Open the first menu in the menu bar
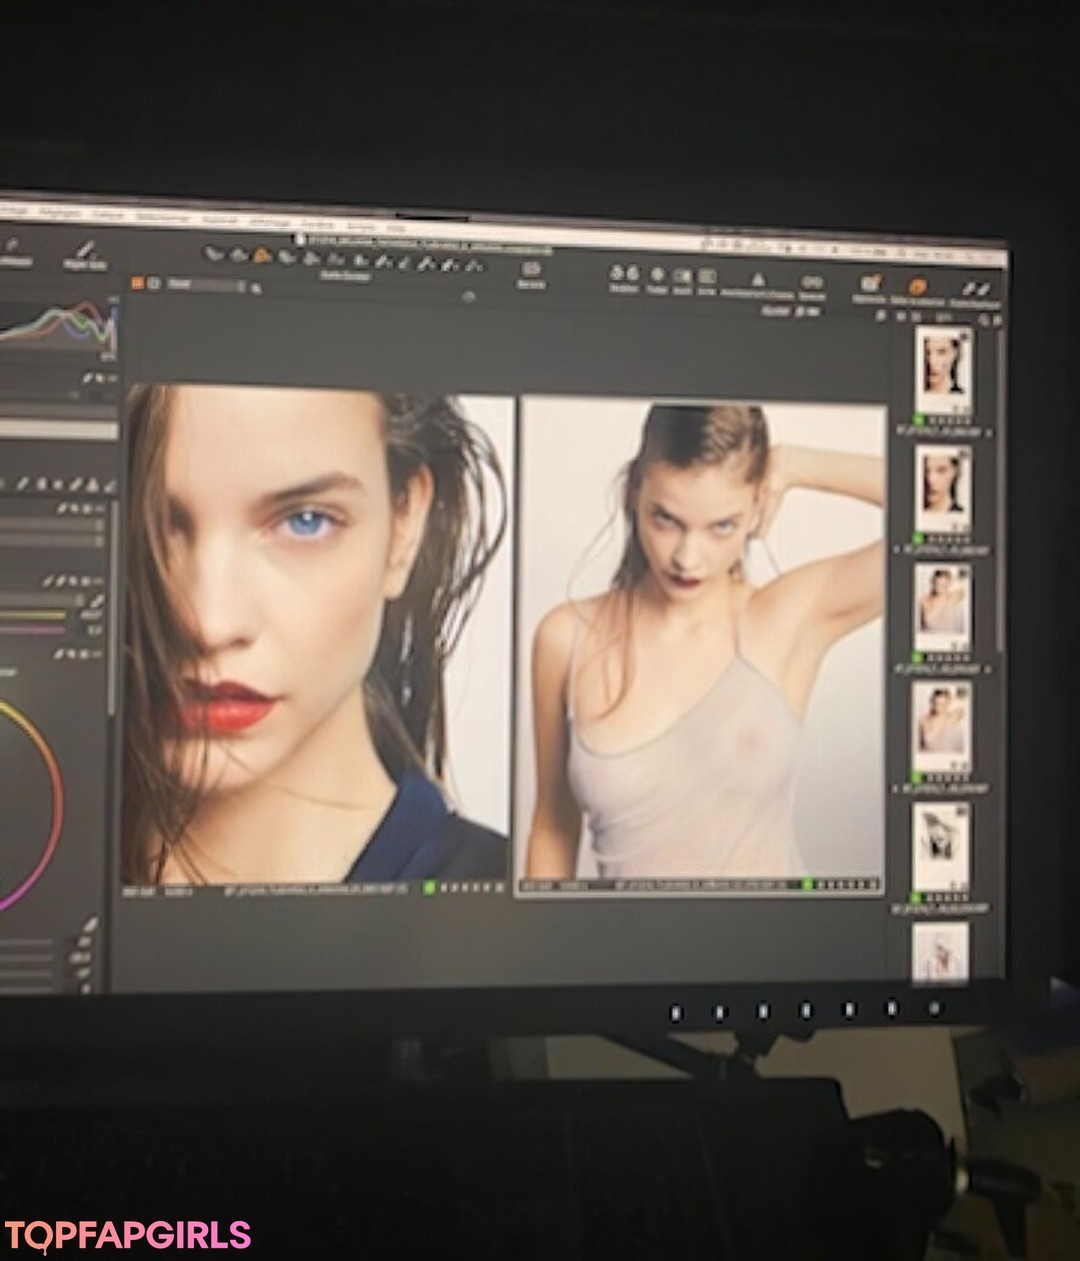The height and width of the screenshot is (1261, 1080). [x=12, y=210]
